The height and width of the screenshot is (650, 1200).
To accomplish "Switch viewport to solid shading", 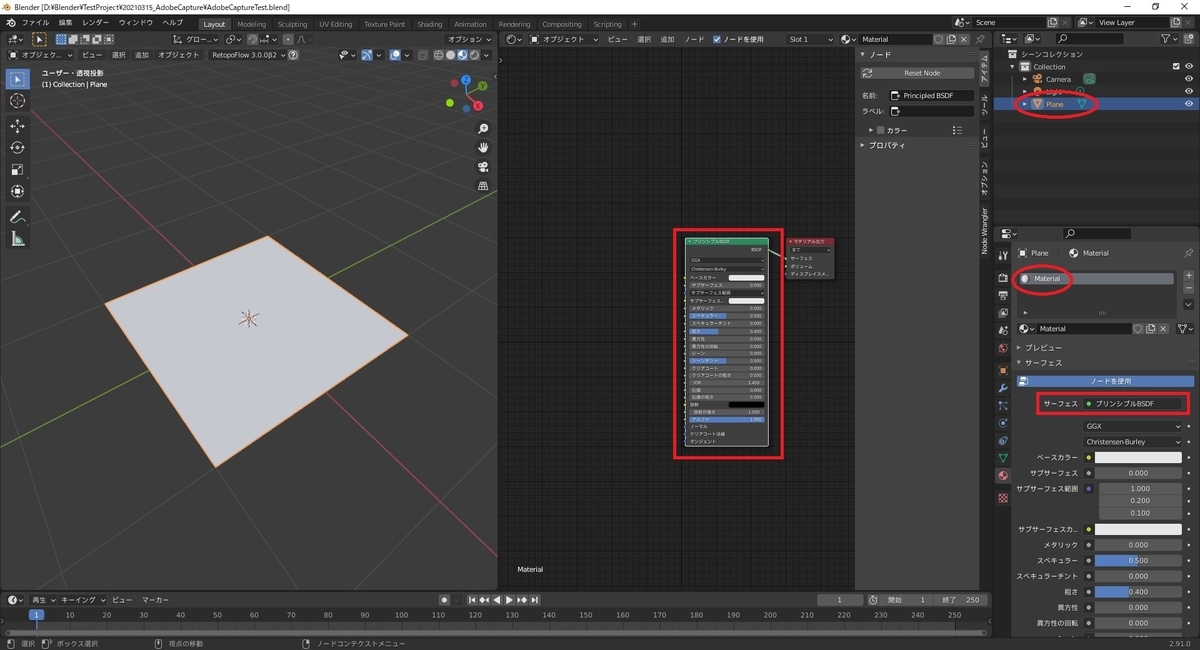I will [450, 55].
